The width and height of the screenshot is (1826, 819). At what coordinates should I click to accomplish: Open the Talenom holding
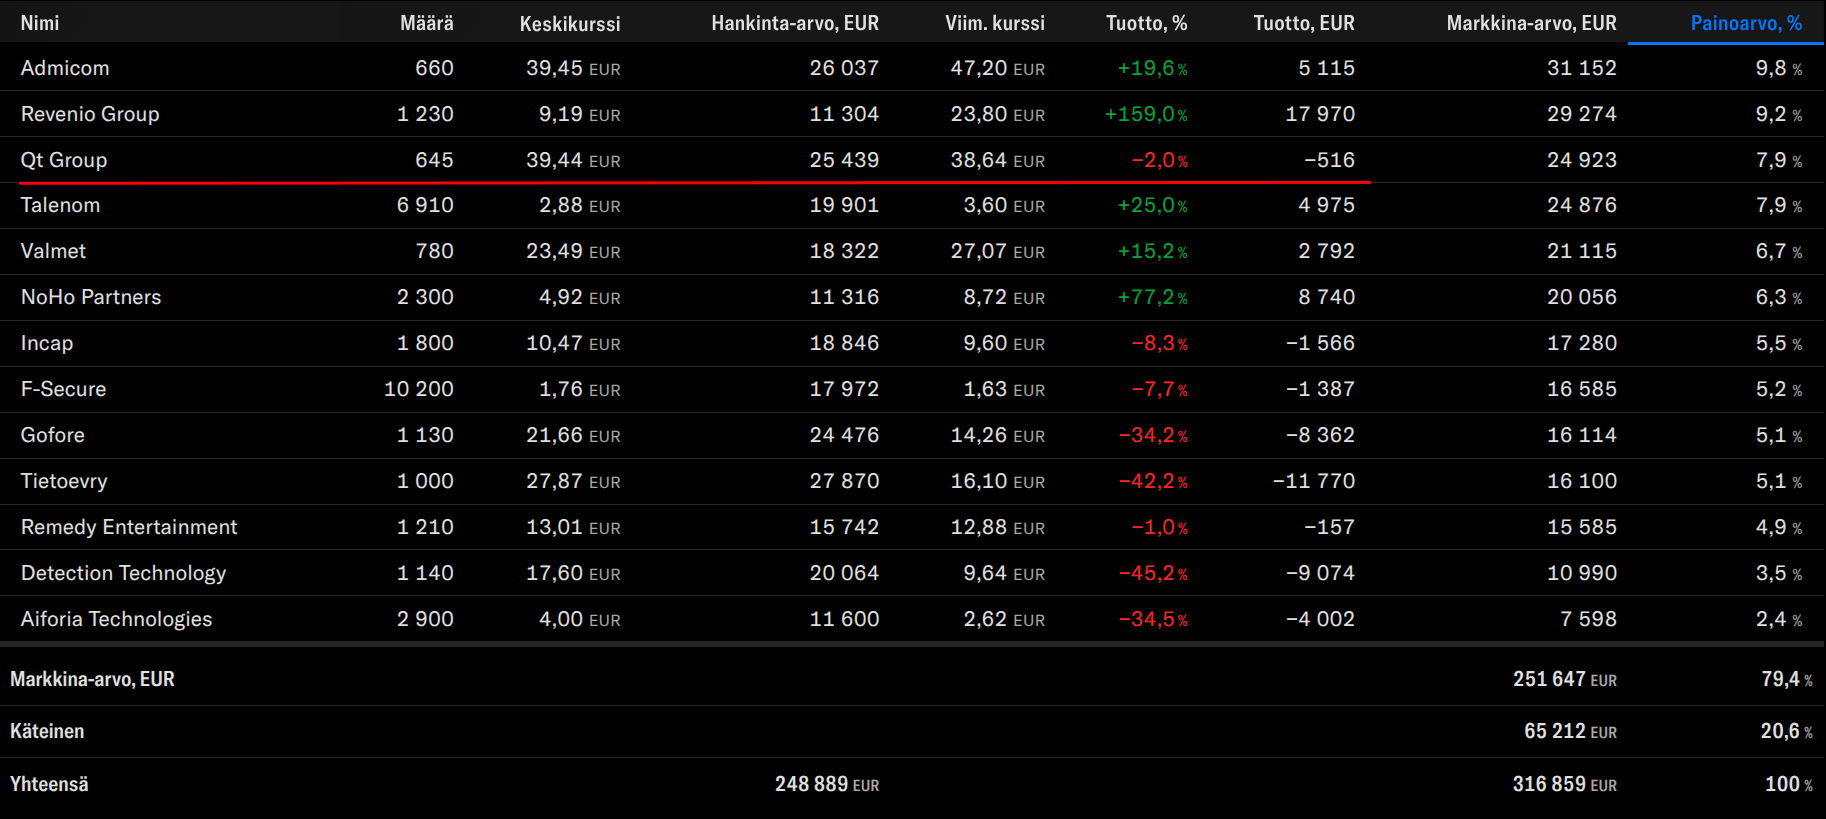[60, 205]
